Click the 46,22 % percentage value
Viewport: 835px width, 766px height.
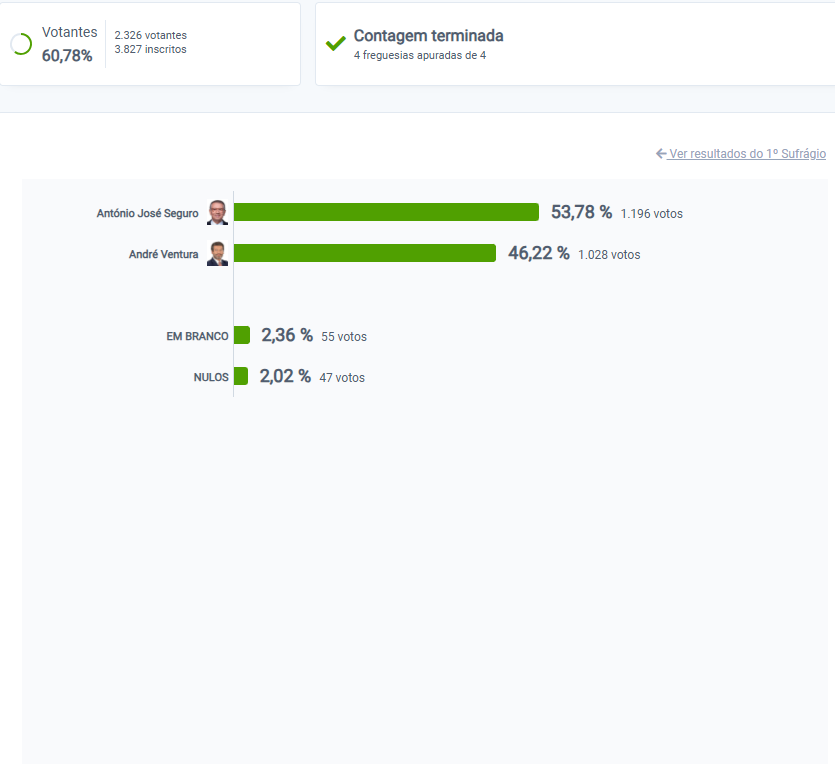[538, 253]
